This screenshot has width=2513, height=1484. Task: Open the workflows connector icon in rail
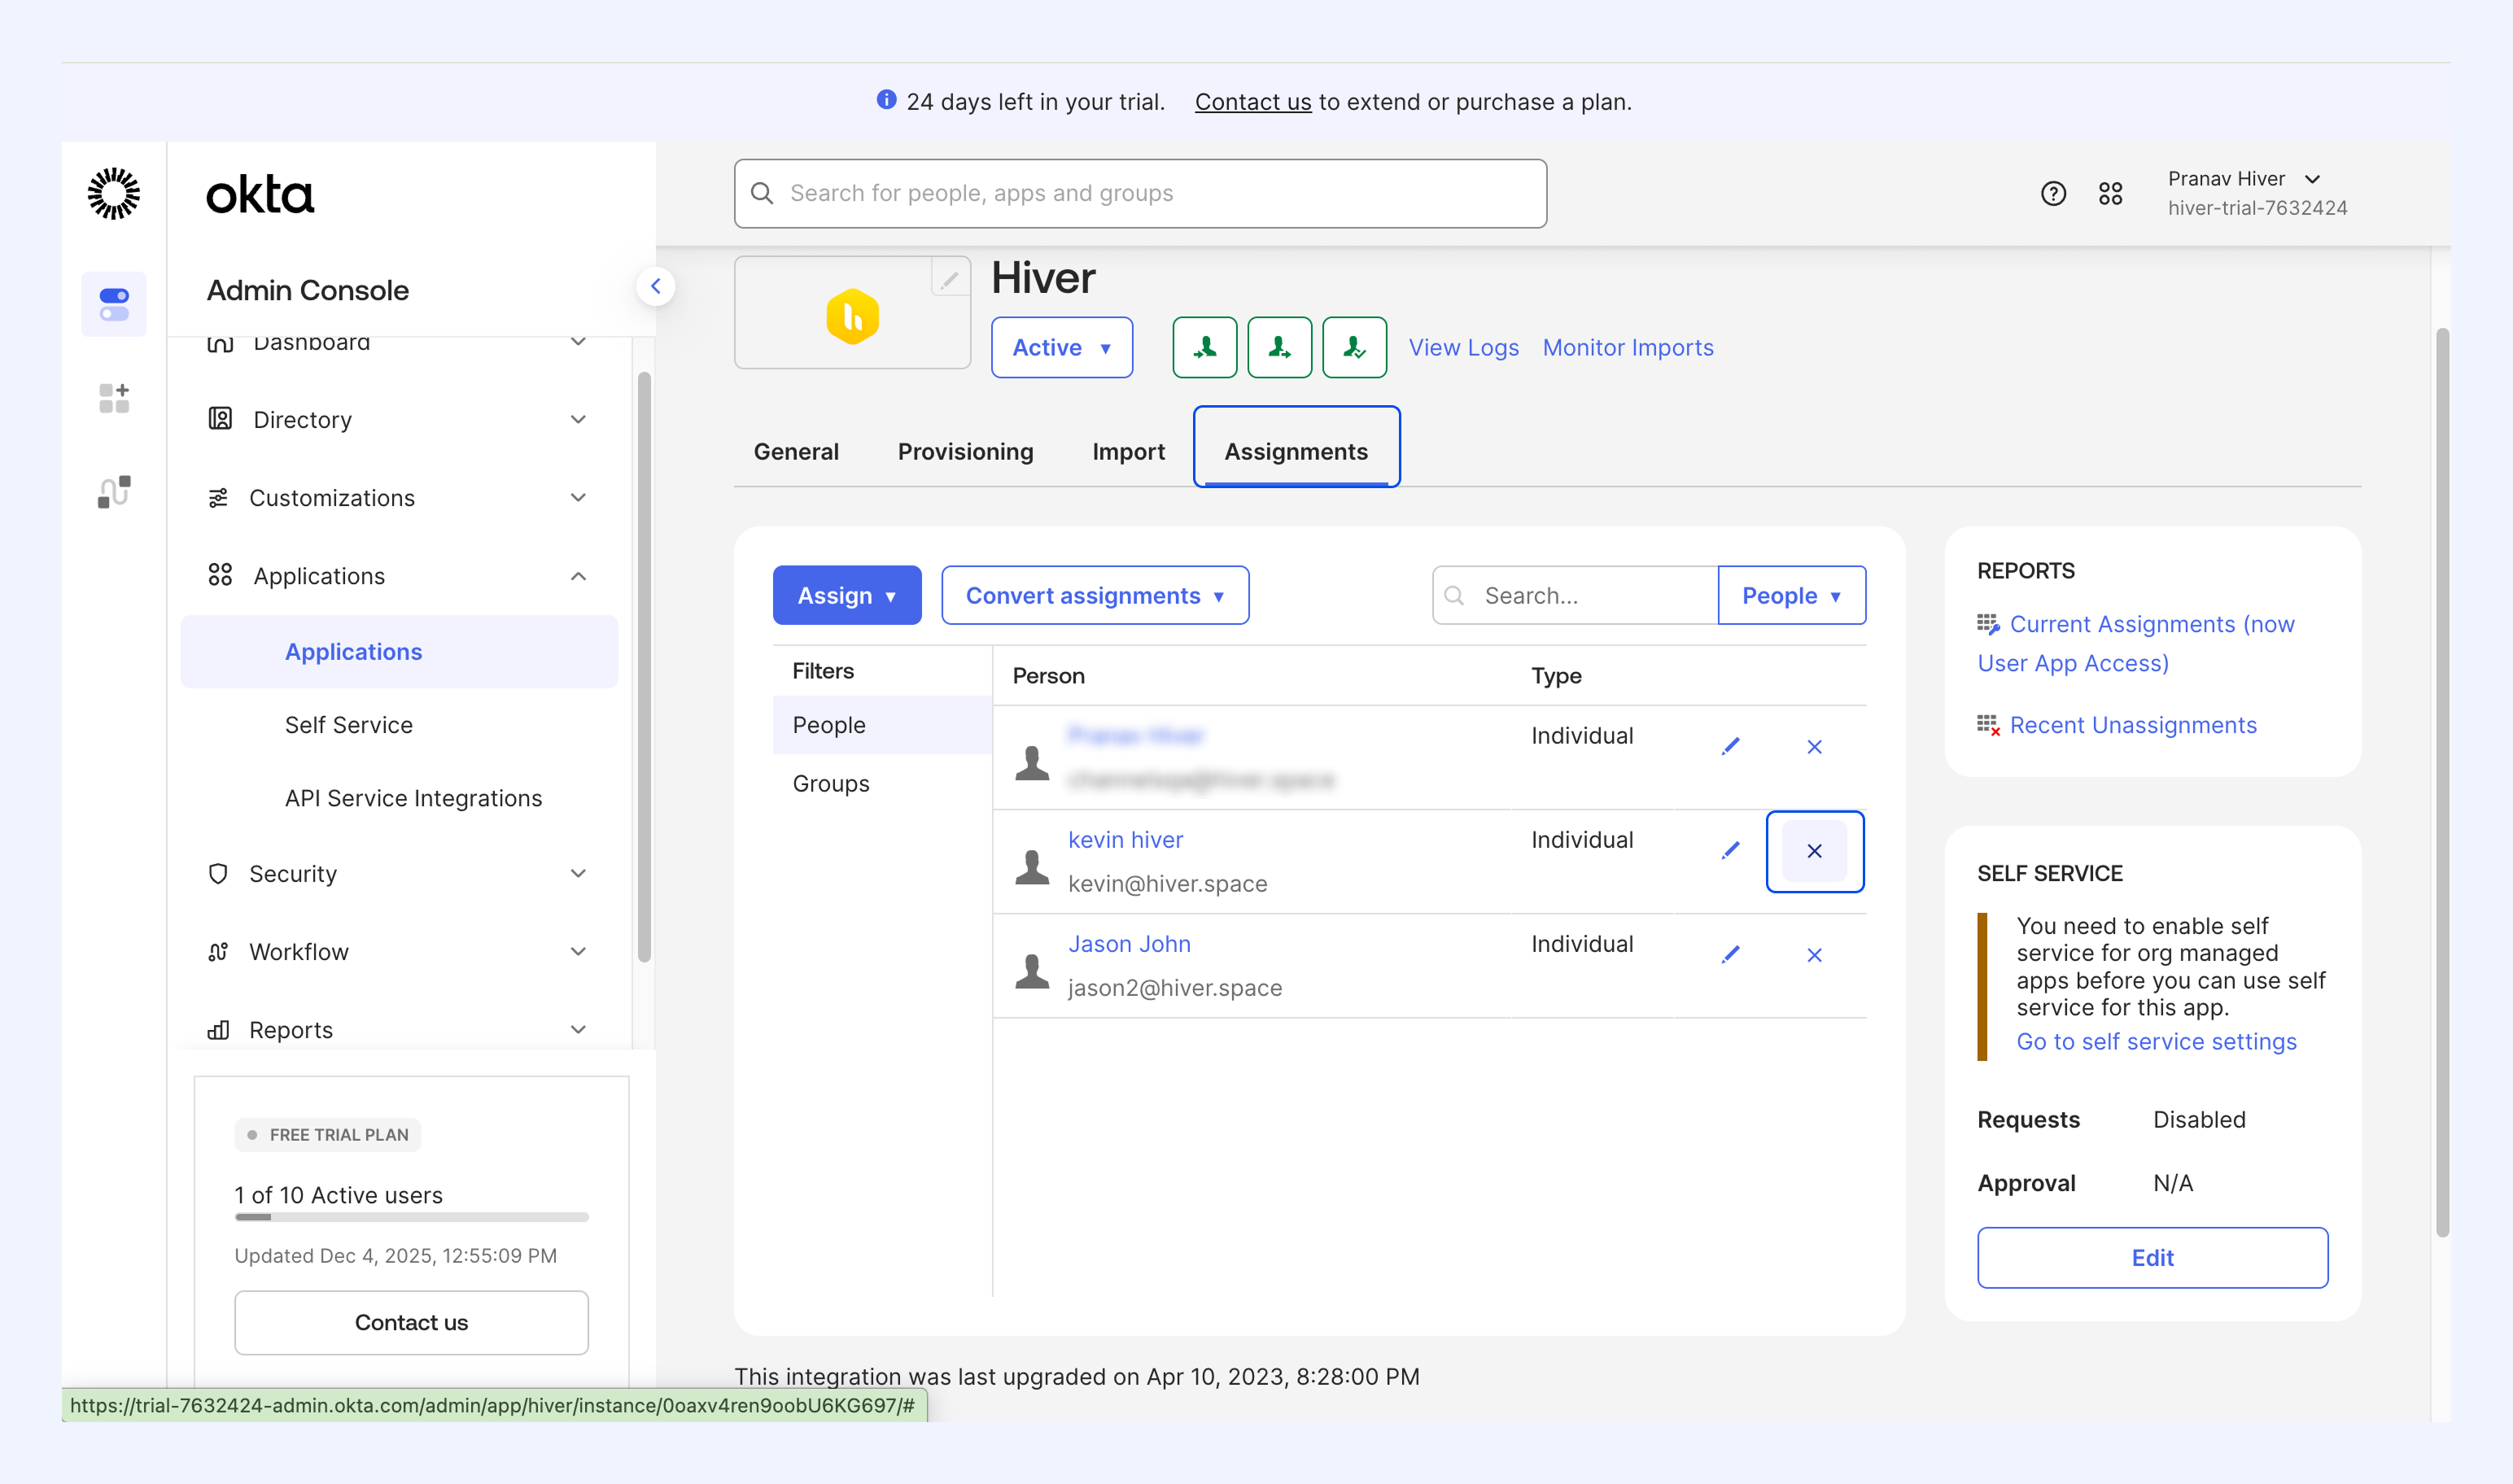click(x=114, y=491)
